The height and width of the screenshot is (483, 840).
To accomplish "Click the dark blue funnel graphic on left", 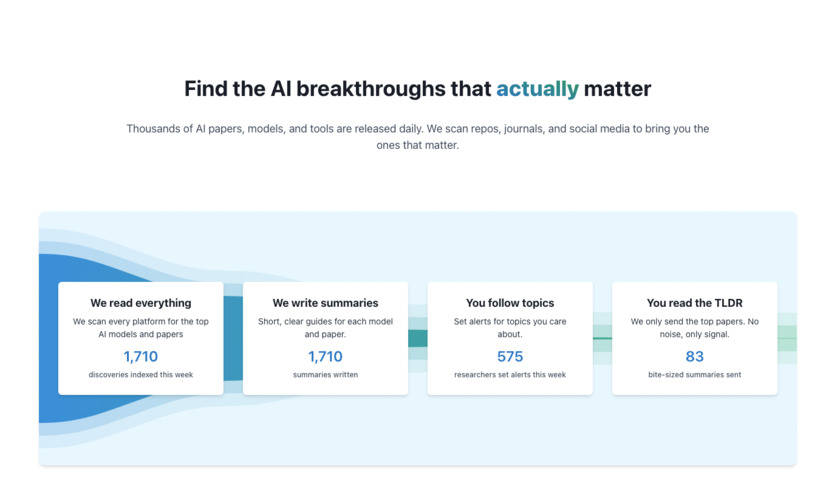I will pyautogui.click(x=48, y=340).
